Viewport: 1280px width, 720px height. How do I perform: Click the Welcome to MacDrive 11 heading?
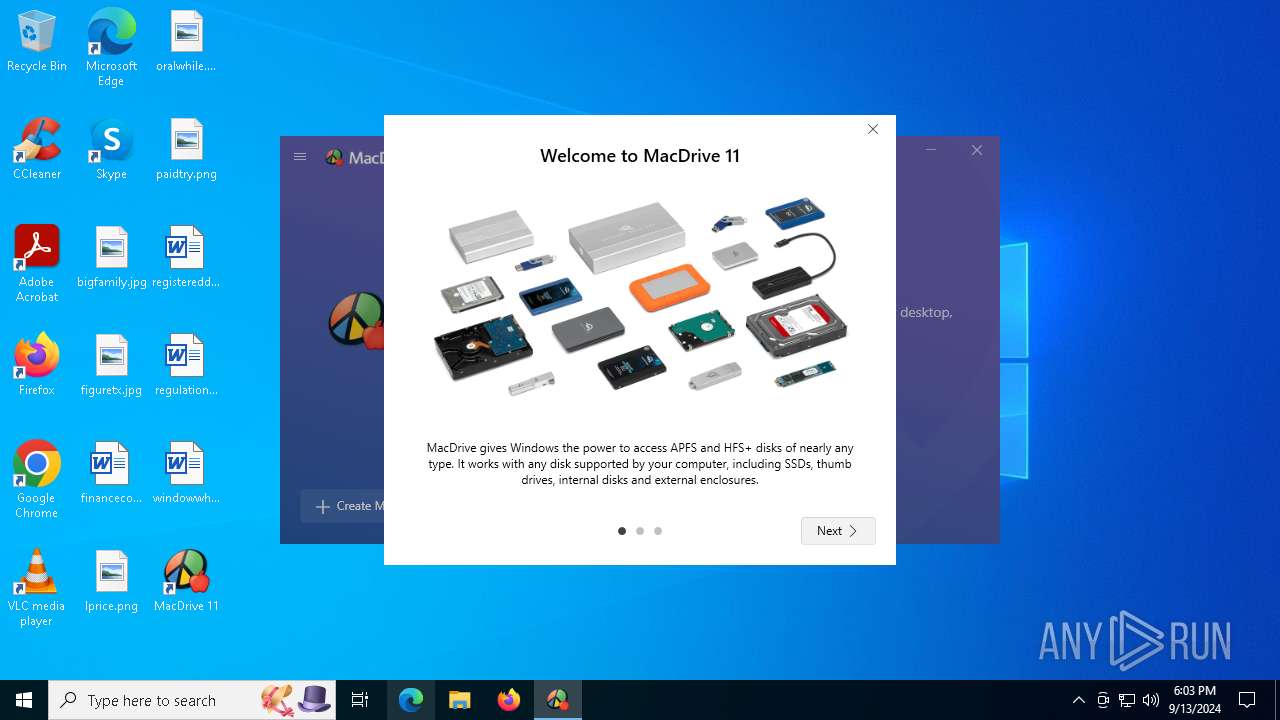(640, 156)
